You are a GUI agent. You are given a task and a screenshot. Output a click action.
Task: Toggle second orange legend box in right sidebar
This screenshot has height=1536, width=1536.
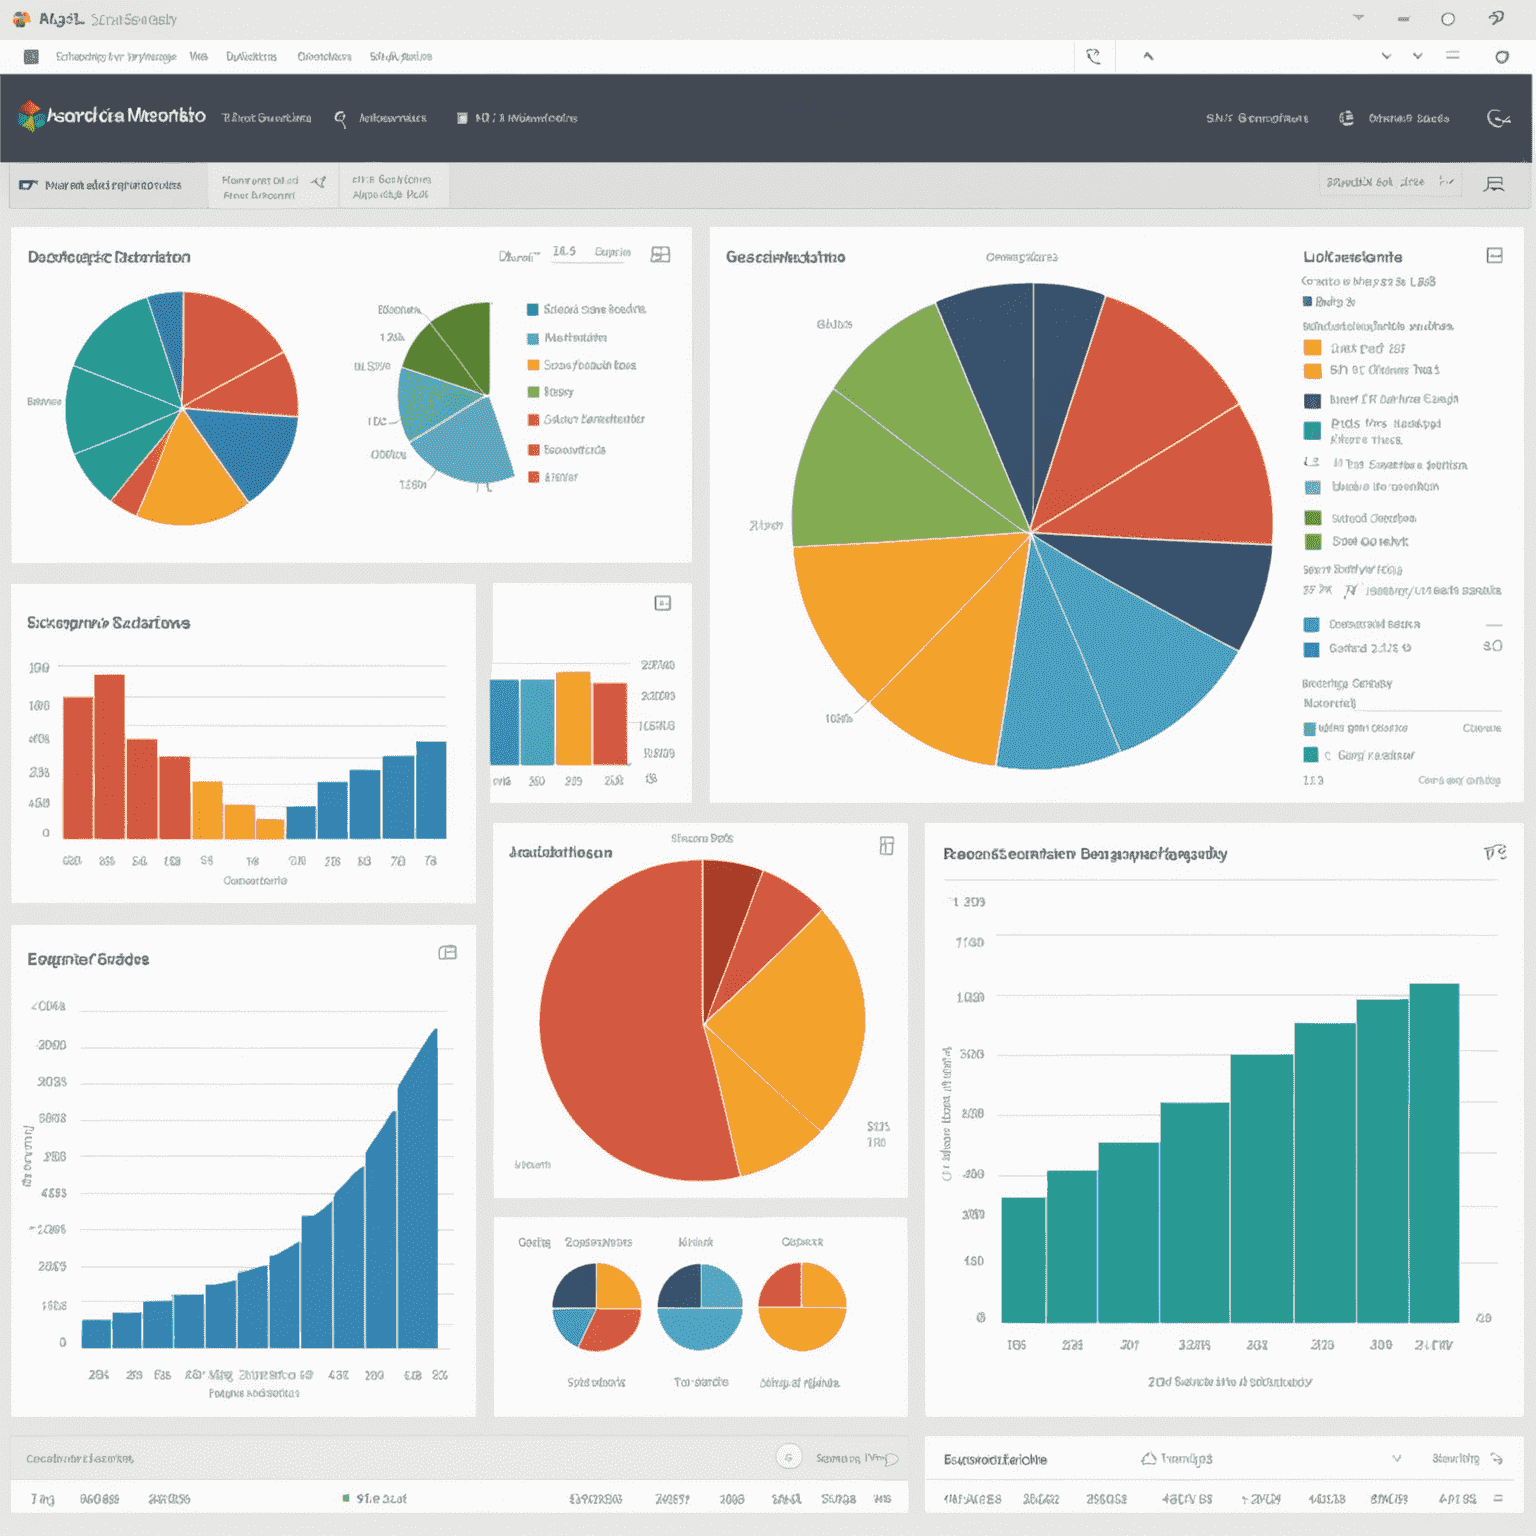1312,371
